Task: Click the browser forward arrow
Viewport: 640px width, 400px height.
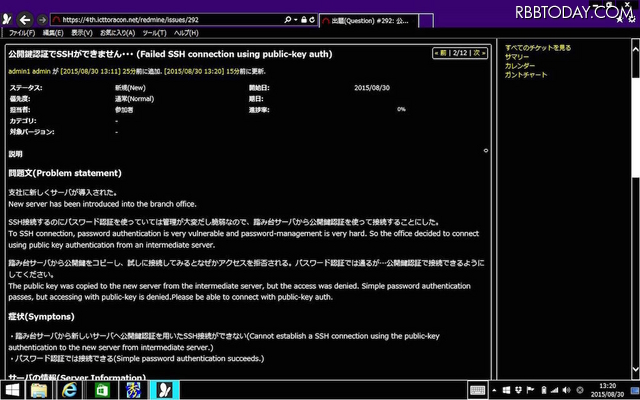Action: coord(42,20)
